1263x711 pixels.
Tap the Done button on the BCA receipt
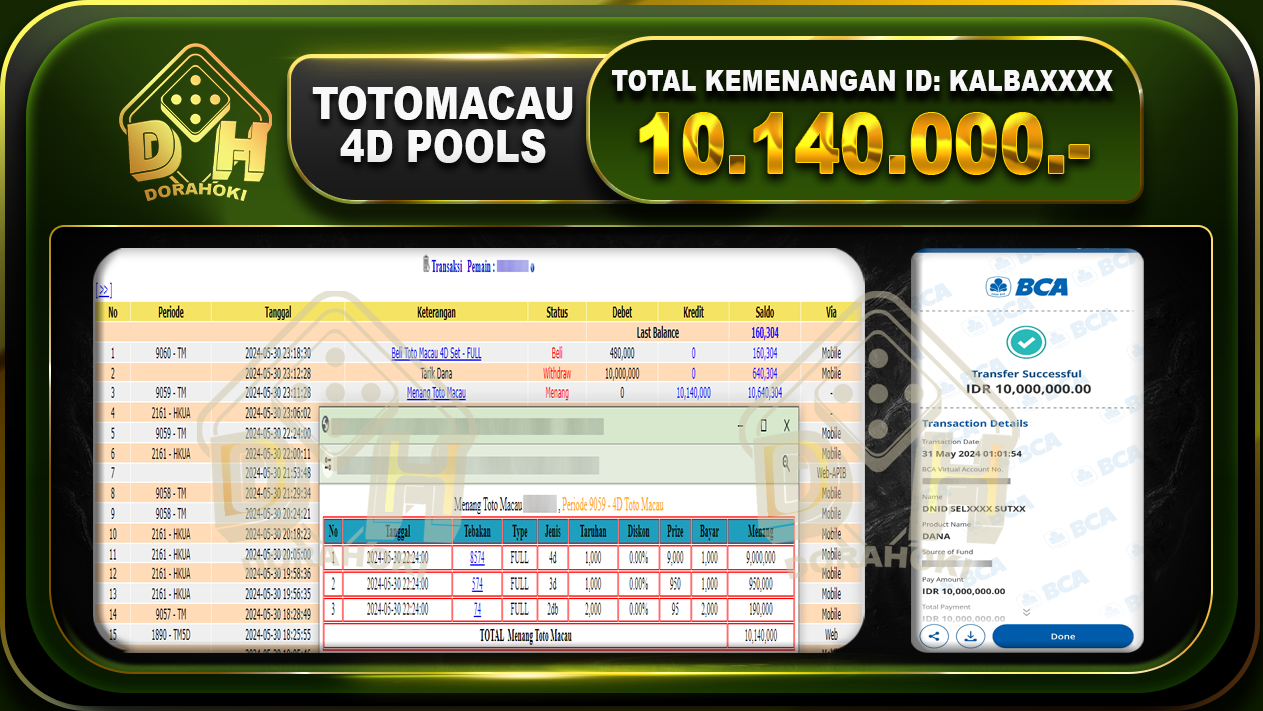1062,636
